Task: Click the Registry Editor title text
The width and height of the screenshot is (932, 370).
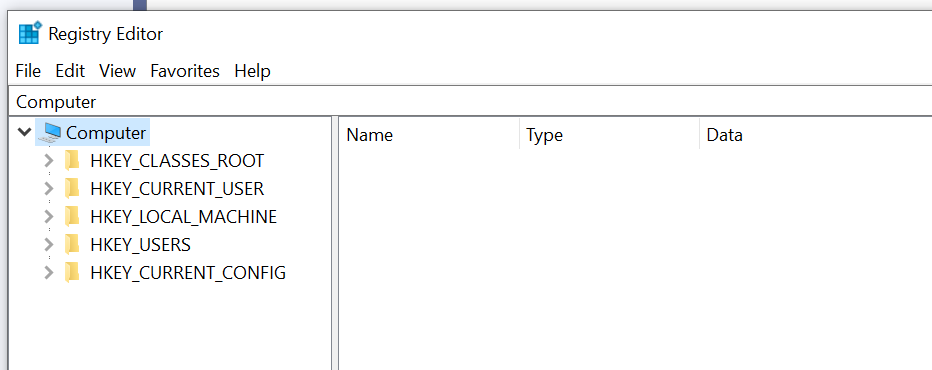Action: click(105, 34)
